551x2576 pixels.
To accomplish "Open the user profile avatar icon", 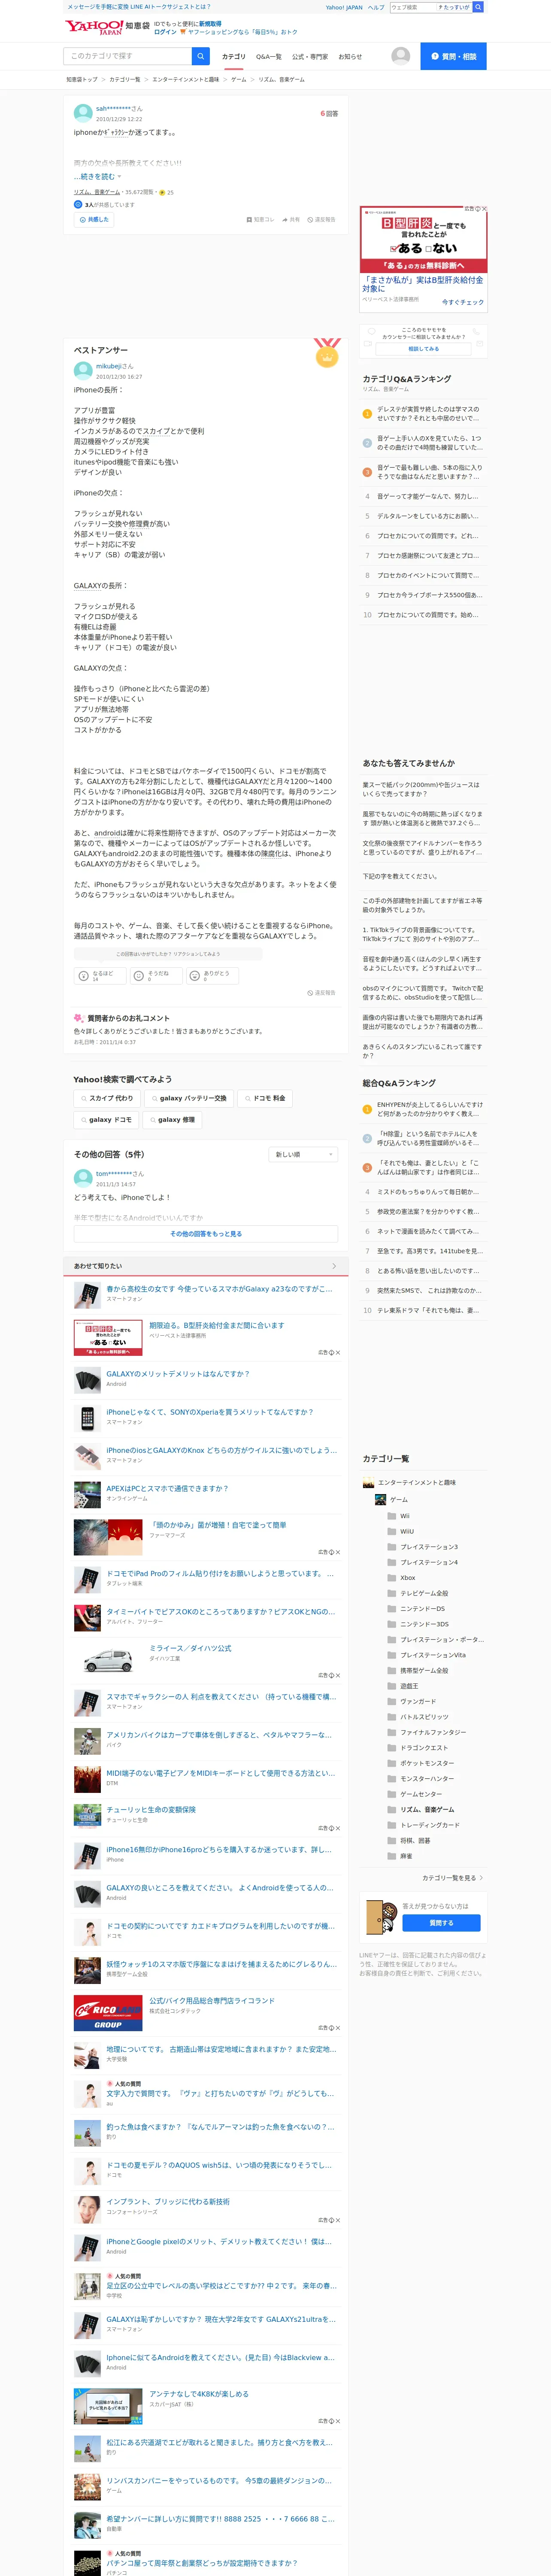I will (x=401, y=56).
